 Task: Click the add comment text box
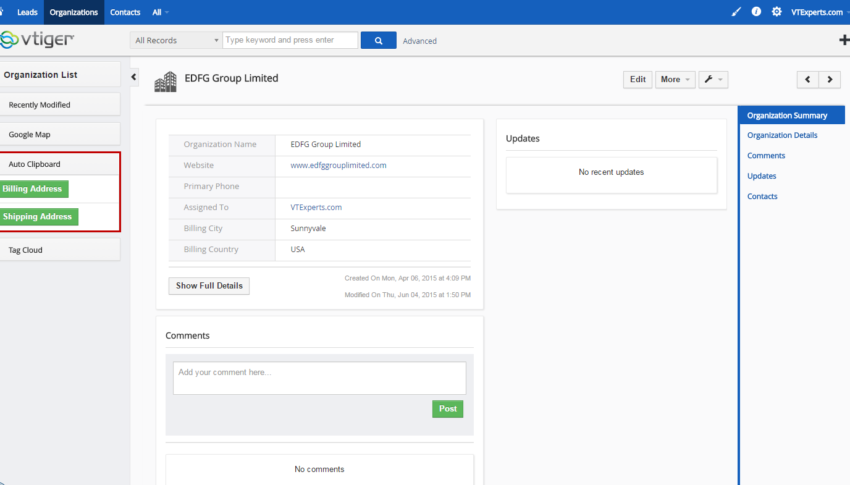pyautogui.click(x=319, y=378)
